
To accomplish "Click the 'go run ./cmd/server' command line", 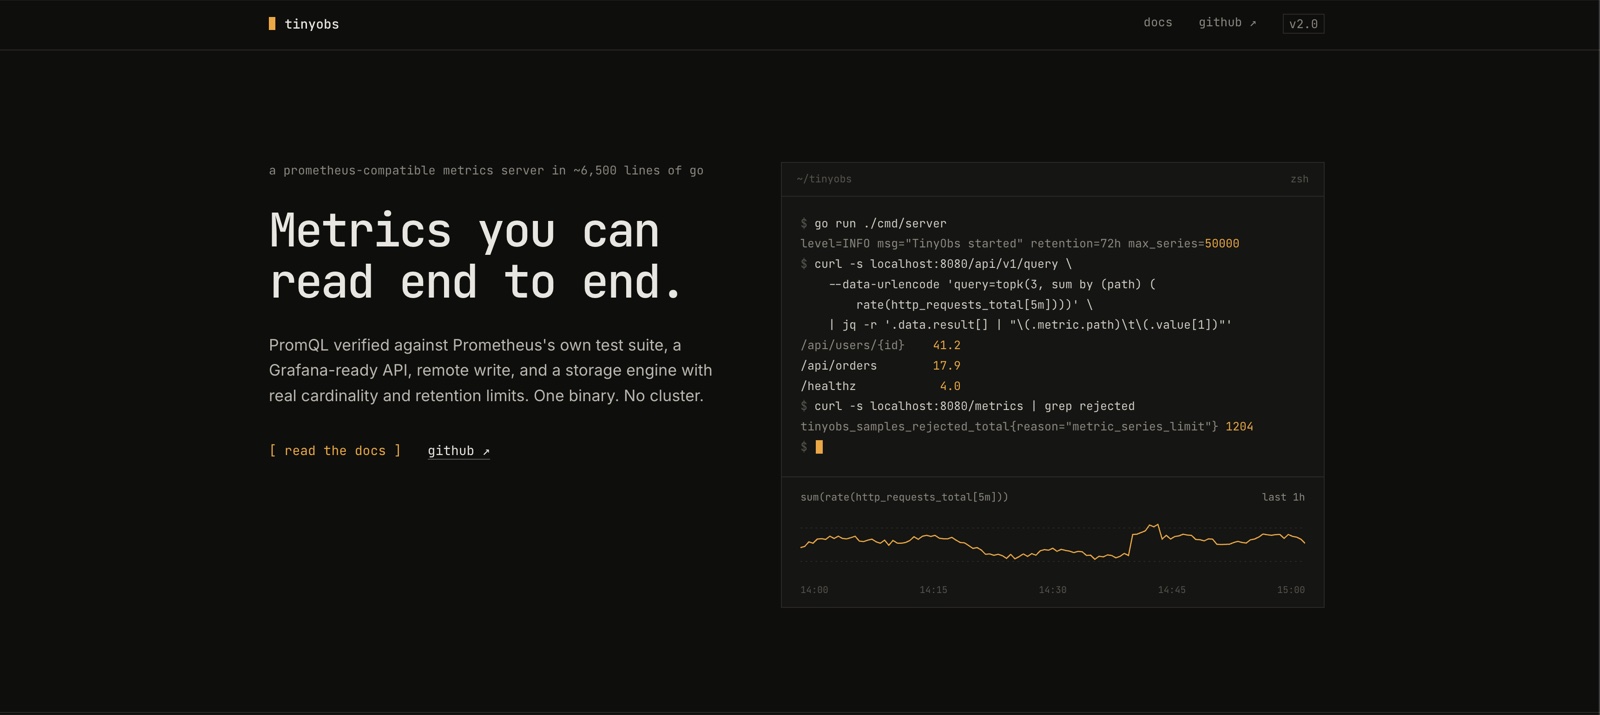I will tap(873, 224).
